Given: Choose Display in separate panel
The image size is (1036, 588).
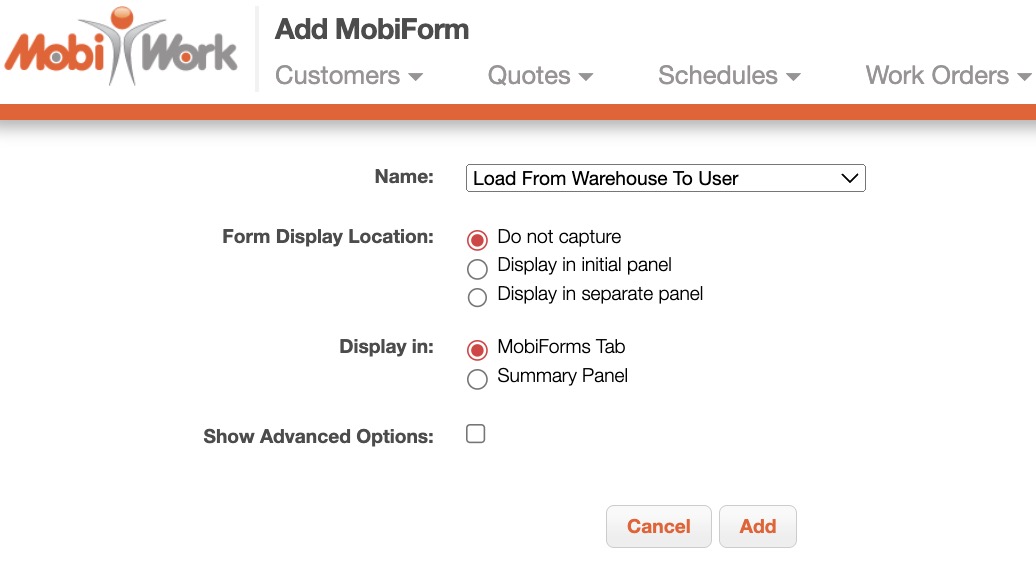Looking at the screenshot, I should (x=478, y=297).
